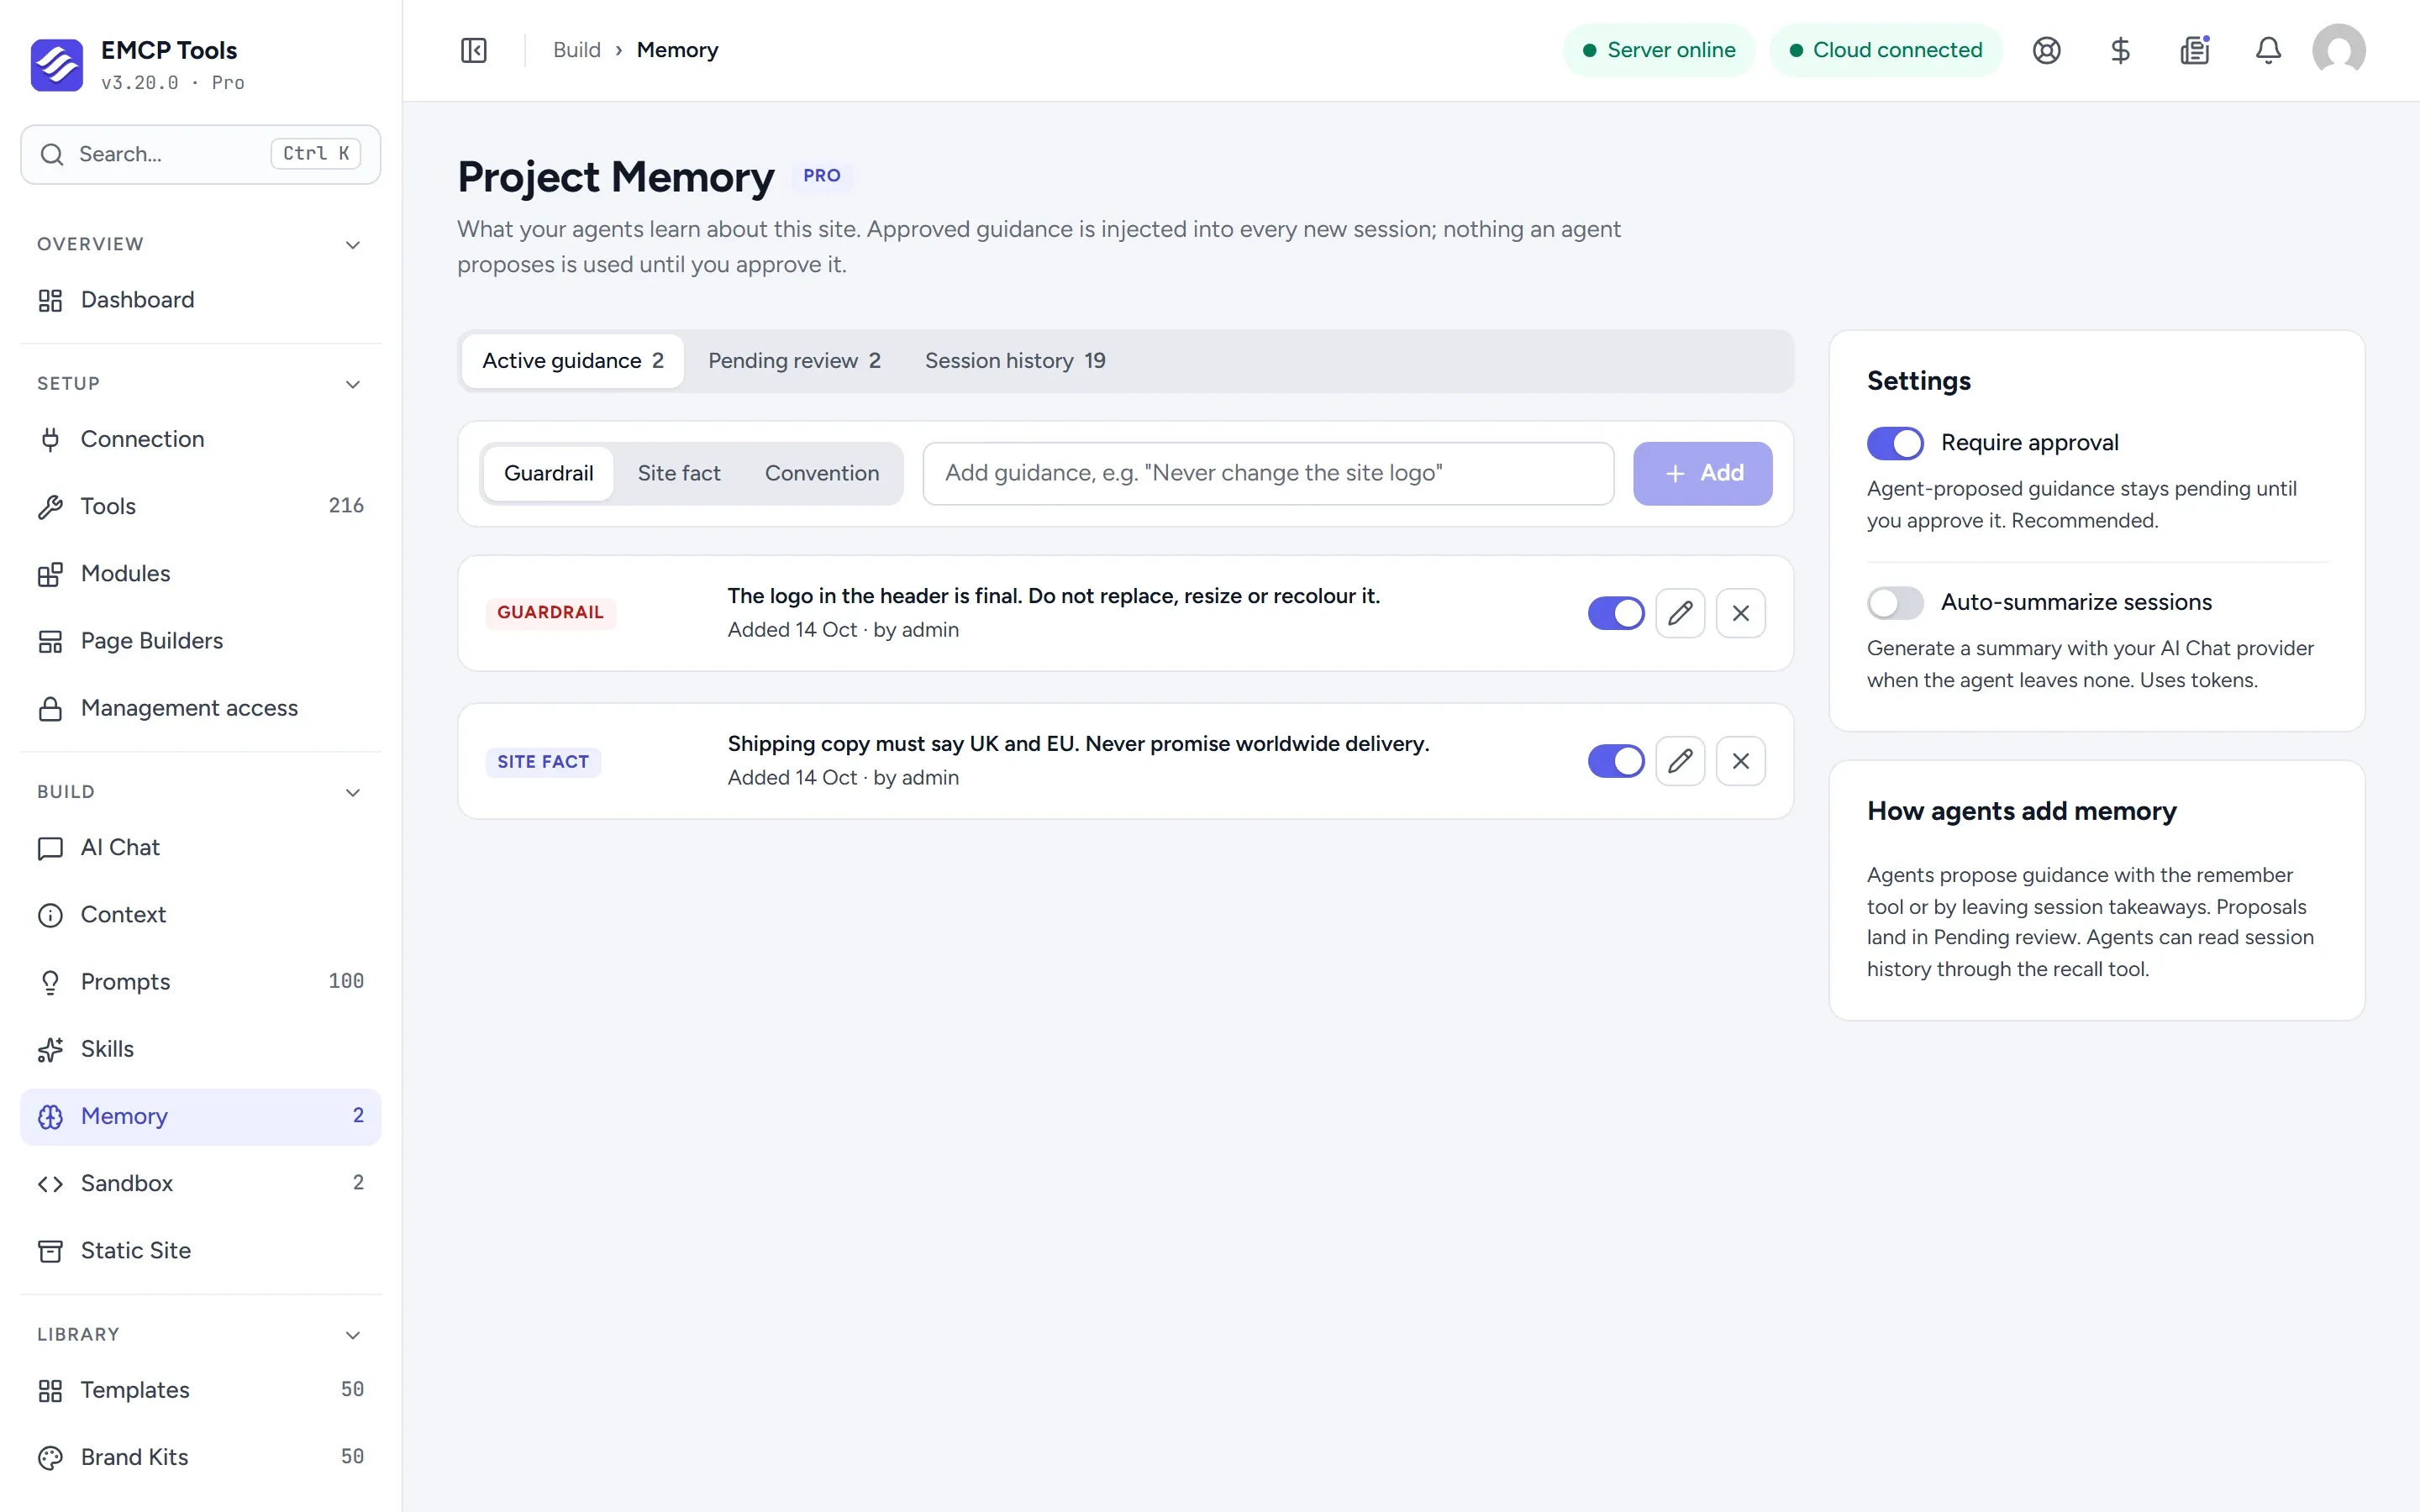2420x1512 pixels.
Task: Collapse the Build sidebar section
Action: coord(352,792)
